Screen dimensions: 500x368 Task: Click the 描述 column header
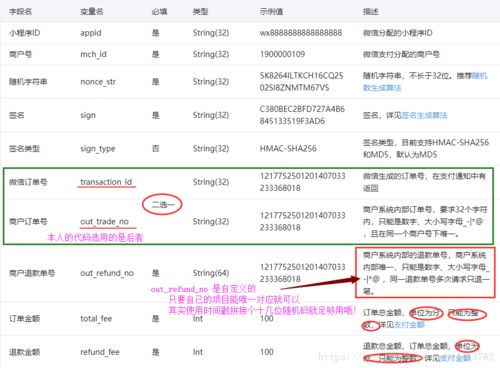371,12
